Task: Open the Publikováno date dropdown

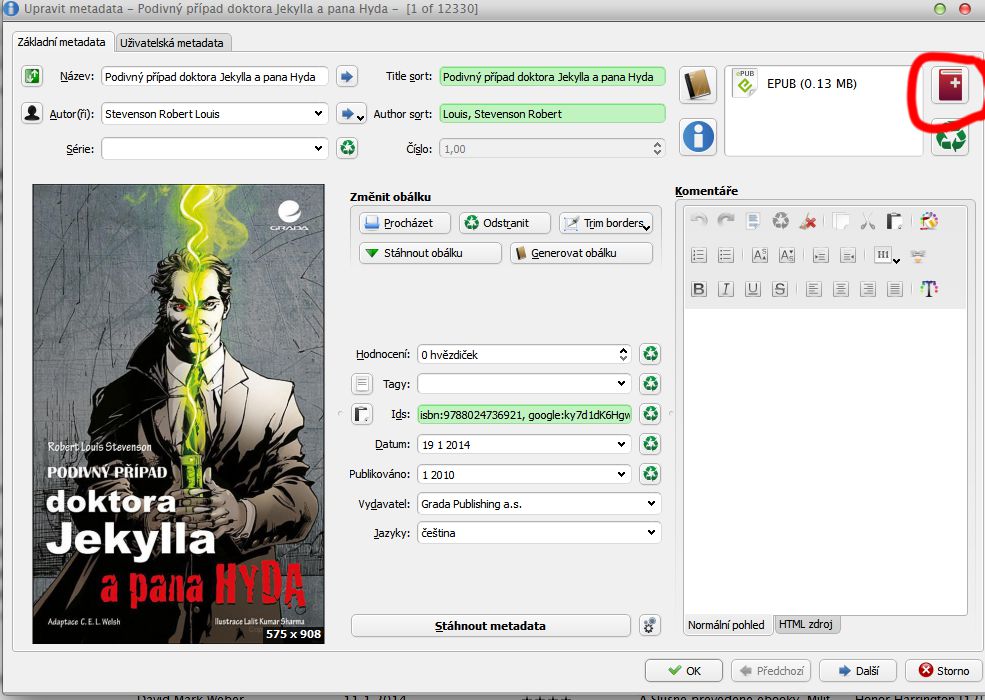Action: [x=621, y=474]
